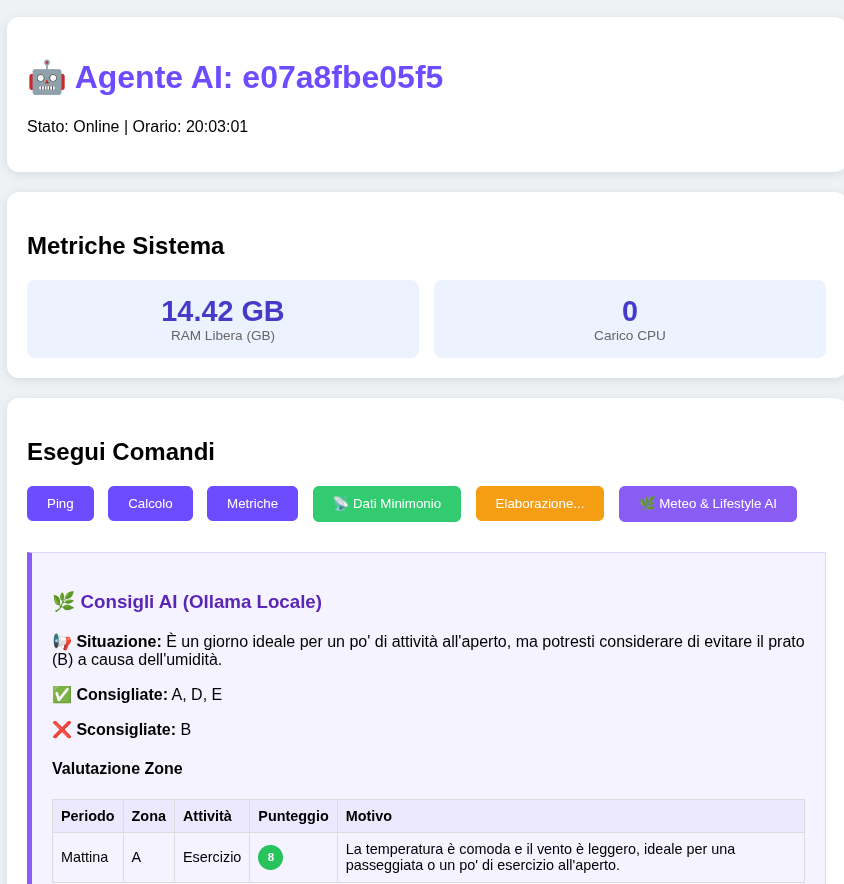Viewport: 844px width, 884px height.
Task: Fetch data with Dati Minimonio button
Action: 387,503
